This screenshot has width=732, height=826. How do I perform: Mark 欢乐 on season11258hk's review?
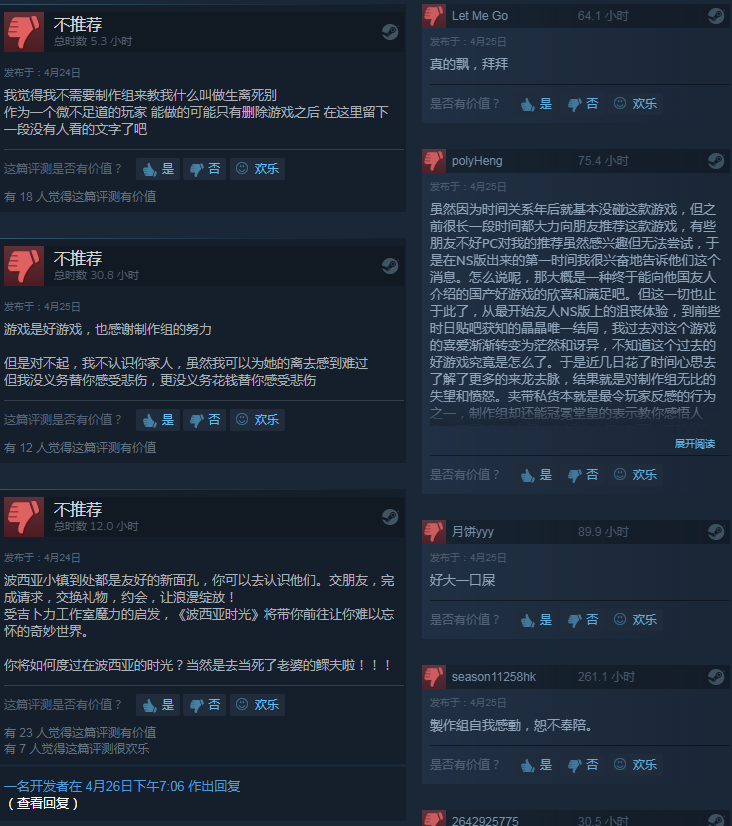636,765
